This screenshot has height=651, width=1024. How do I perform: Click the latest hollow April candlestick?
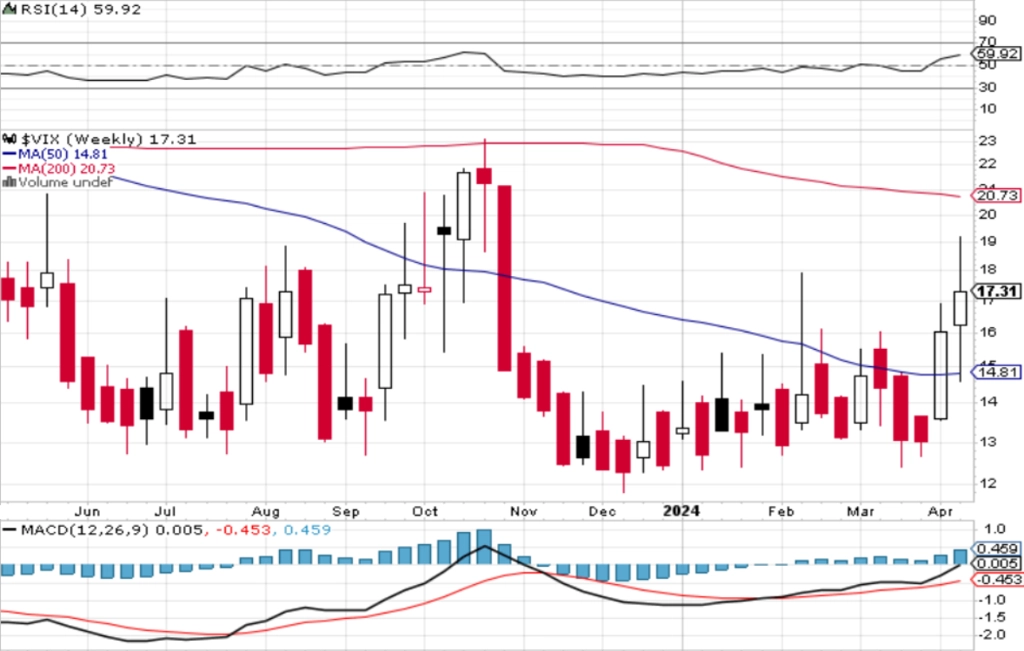(x=960, y=308)
